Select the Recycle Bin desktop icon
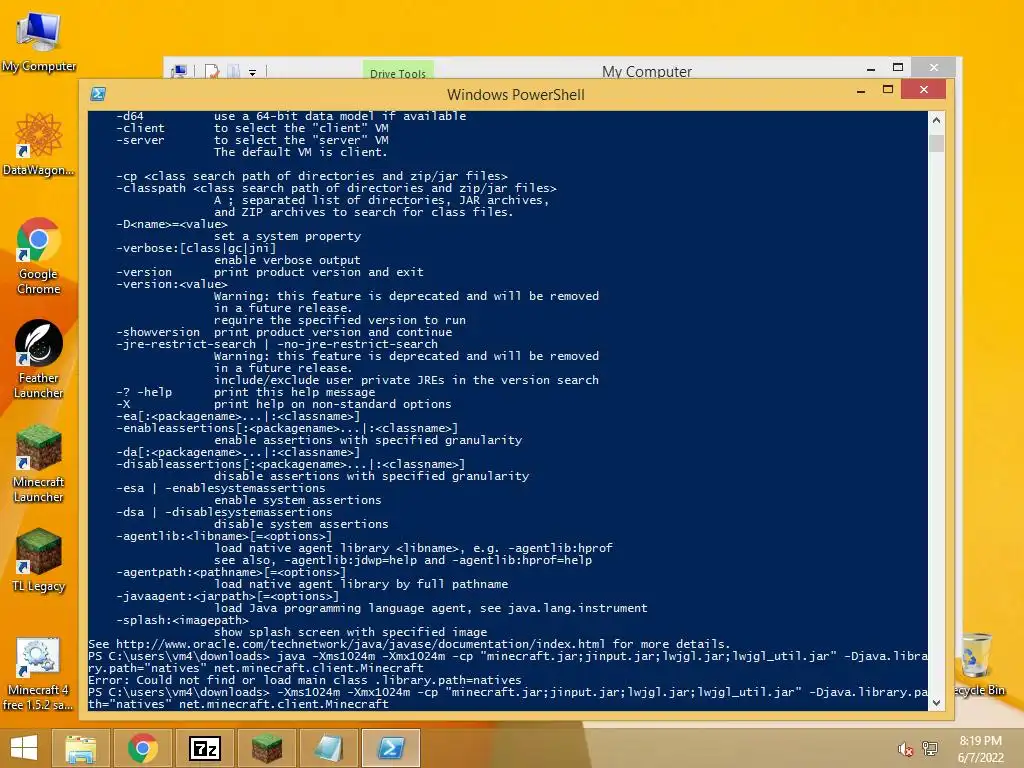This screenshot has width=1024, height=768. pos(978,663)
